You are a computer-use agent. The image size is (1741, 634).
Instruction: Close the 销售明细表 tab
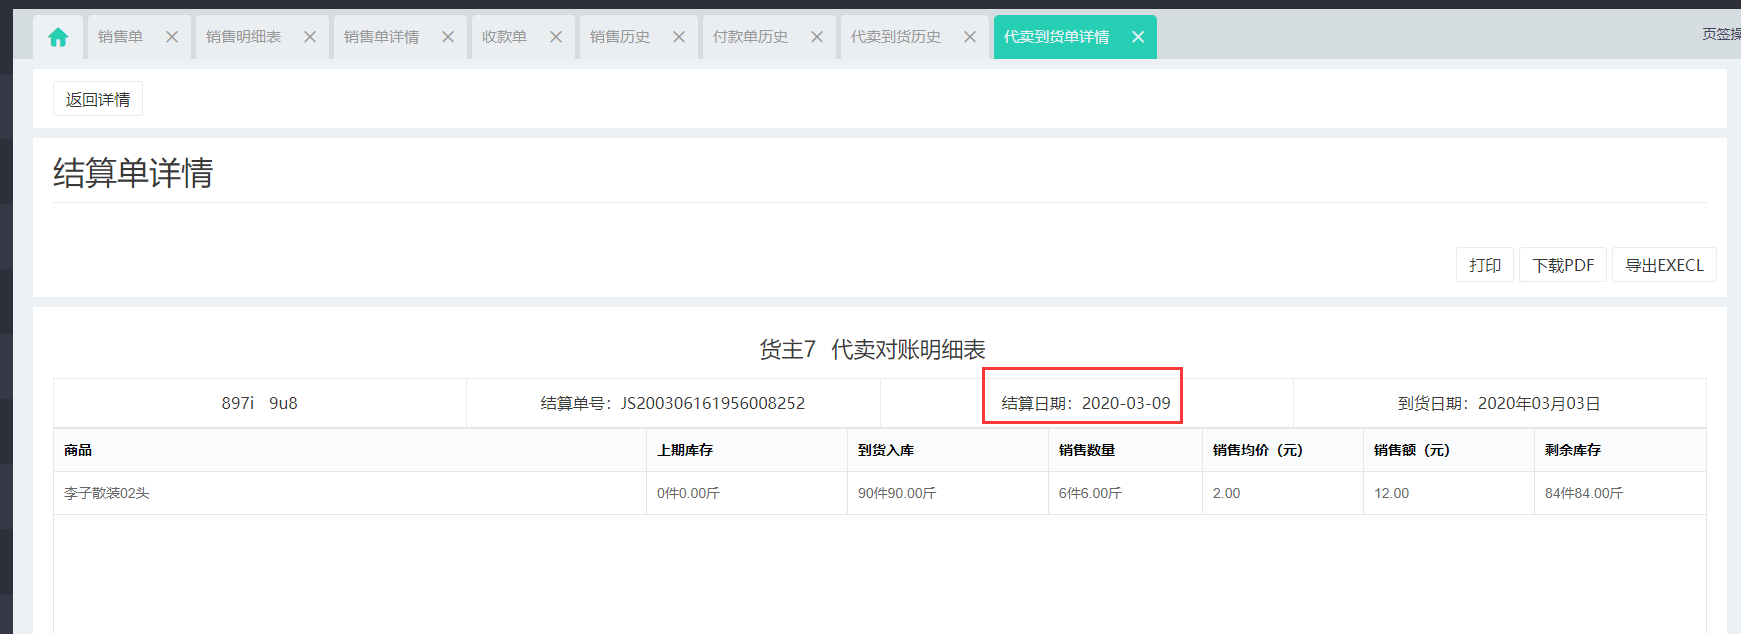tap(310, 37)
